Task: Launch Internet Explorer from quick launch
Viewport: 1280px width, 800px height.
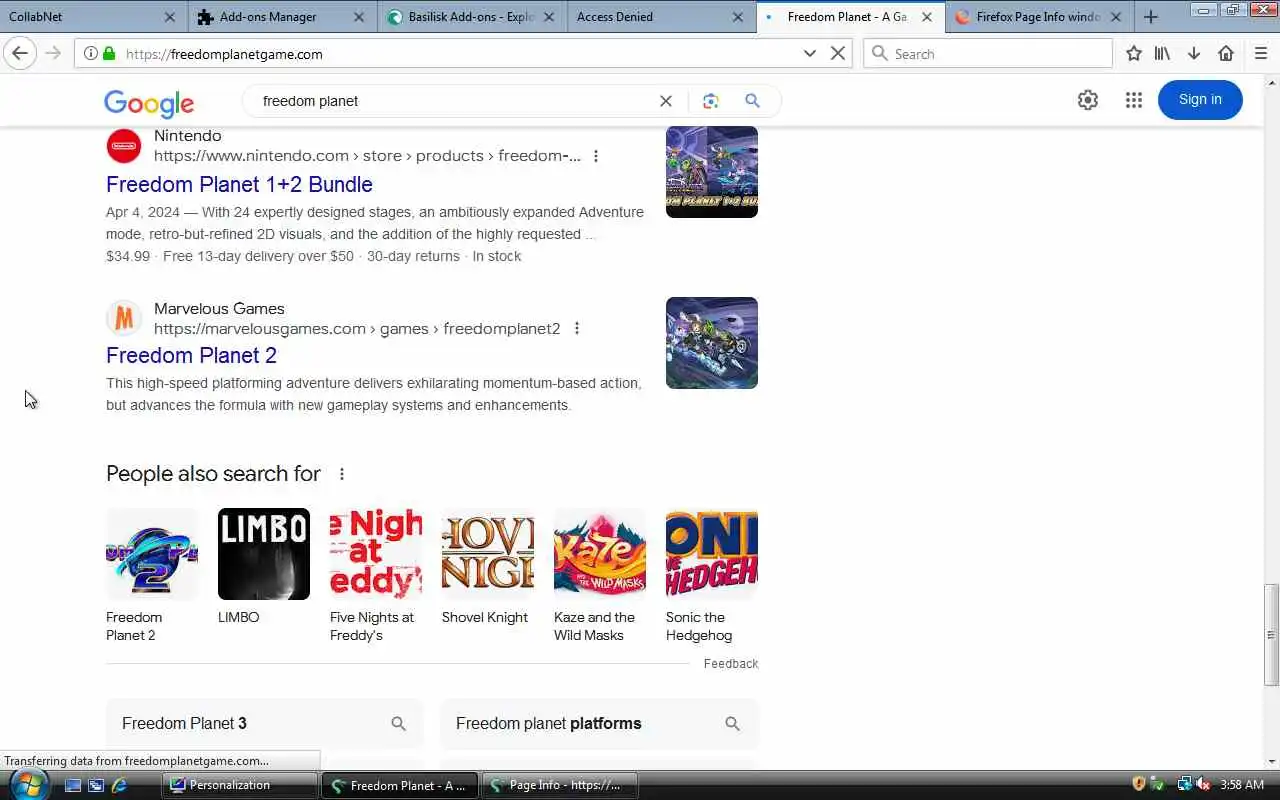Action: pos(120,785)
